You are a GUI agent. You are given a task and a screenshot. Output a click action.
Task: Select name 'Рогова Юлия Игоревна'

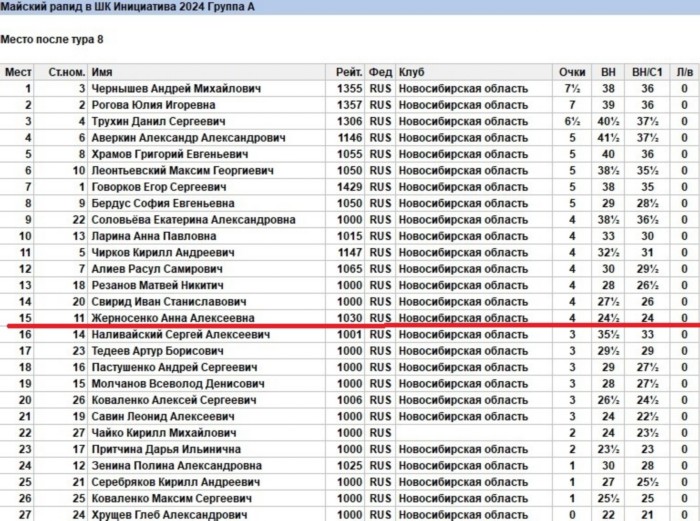(153, 105)
